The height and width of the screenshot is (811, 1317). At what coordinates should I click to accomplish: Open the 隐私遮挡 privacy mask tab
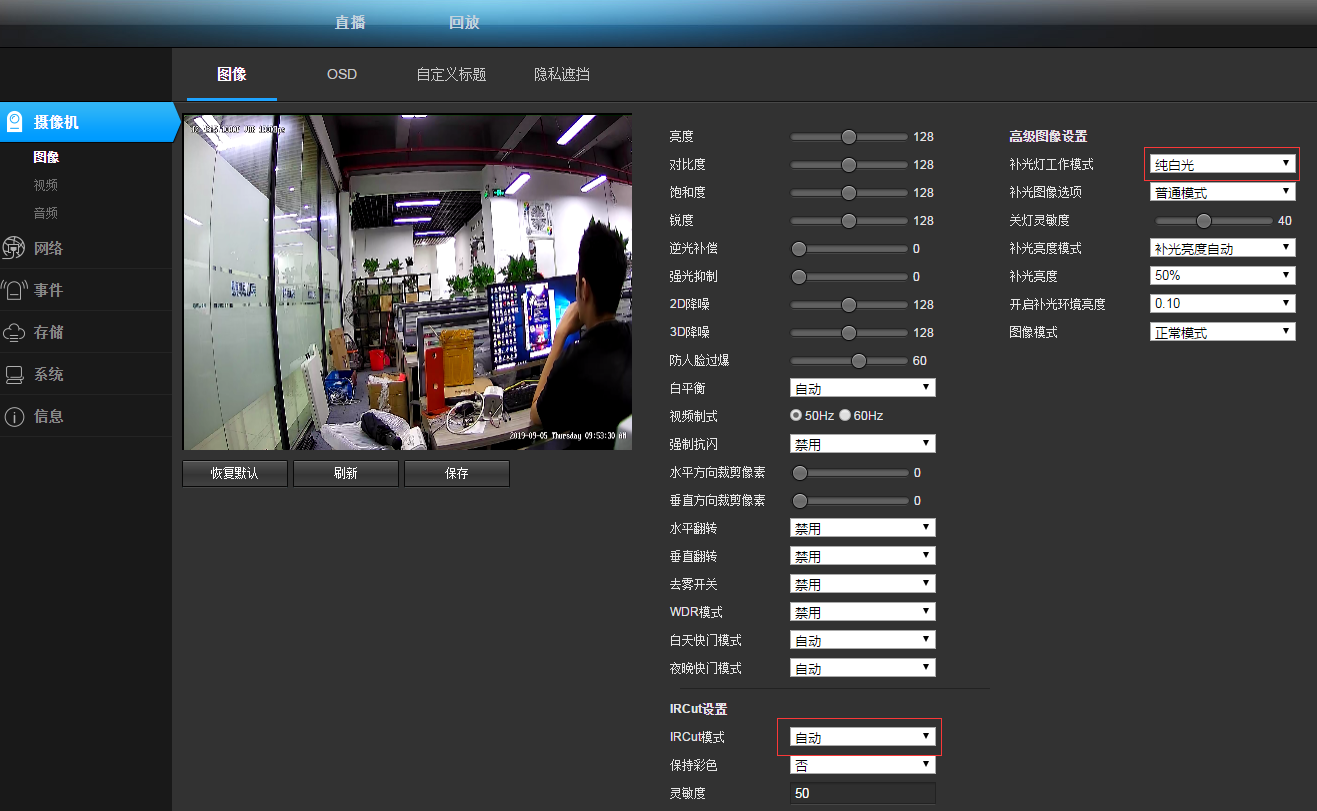click(561, 75)
